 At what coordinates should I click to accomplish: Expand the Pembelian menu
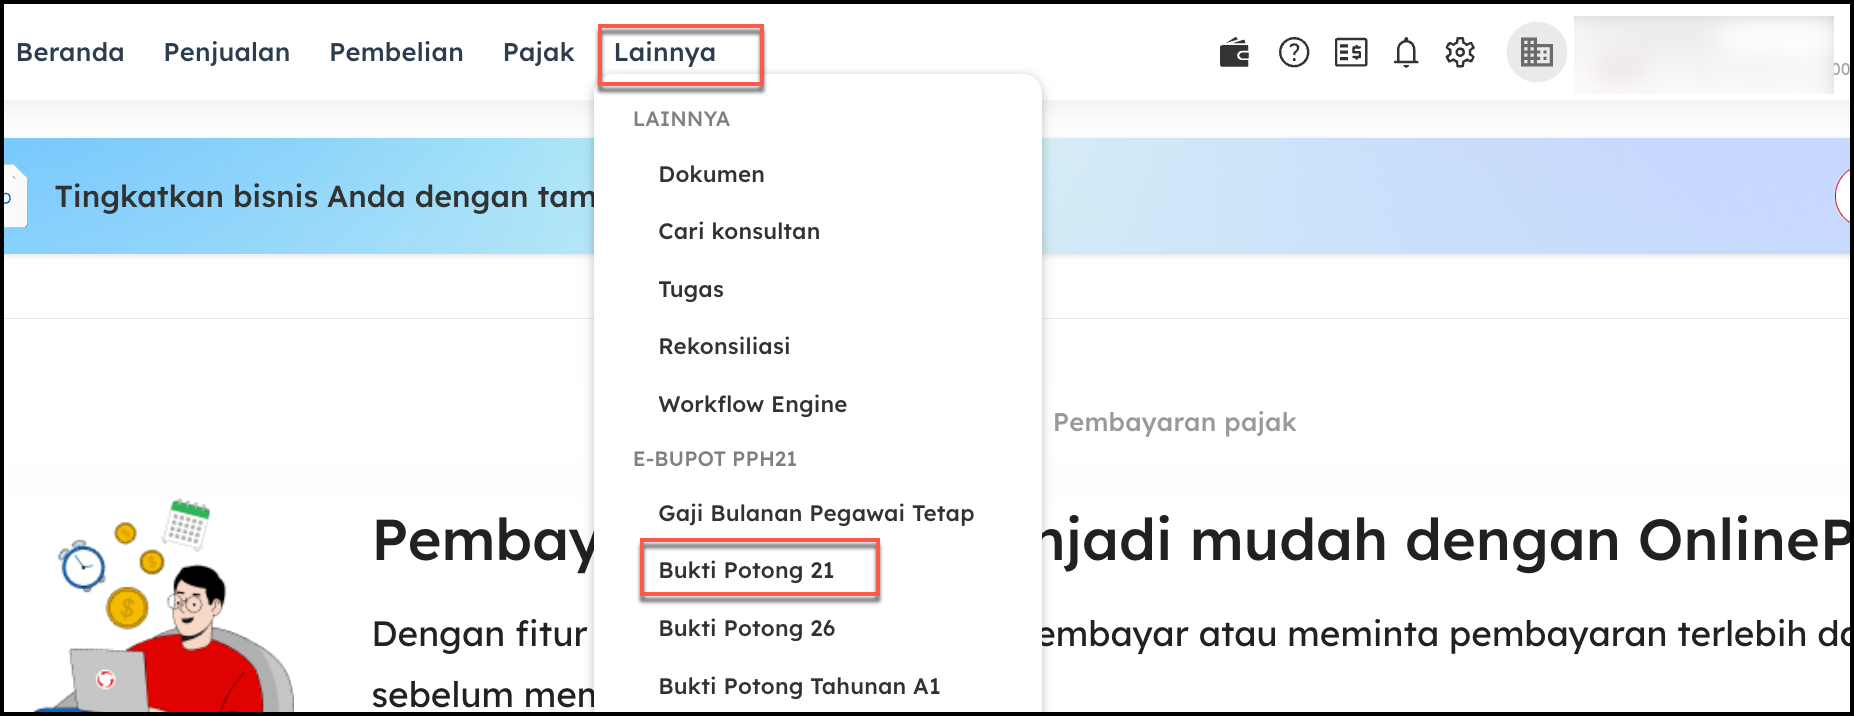(x=396, y=52)
